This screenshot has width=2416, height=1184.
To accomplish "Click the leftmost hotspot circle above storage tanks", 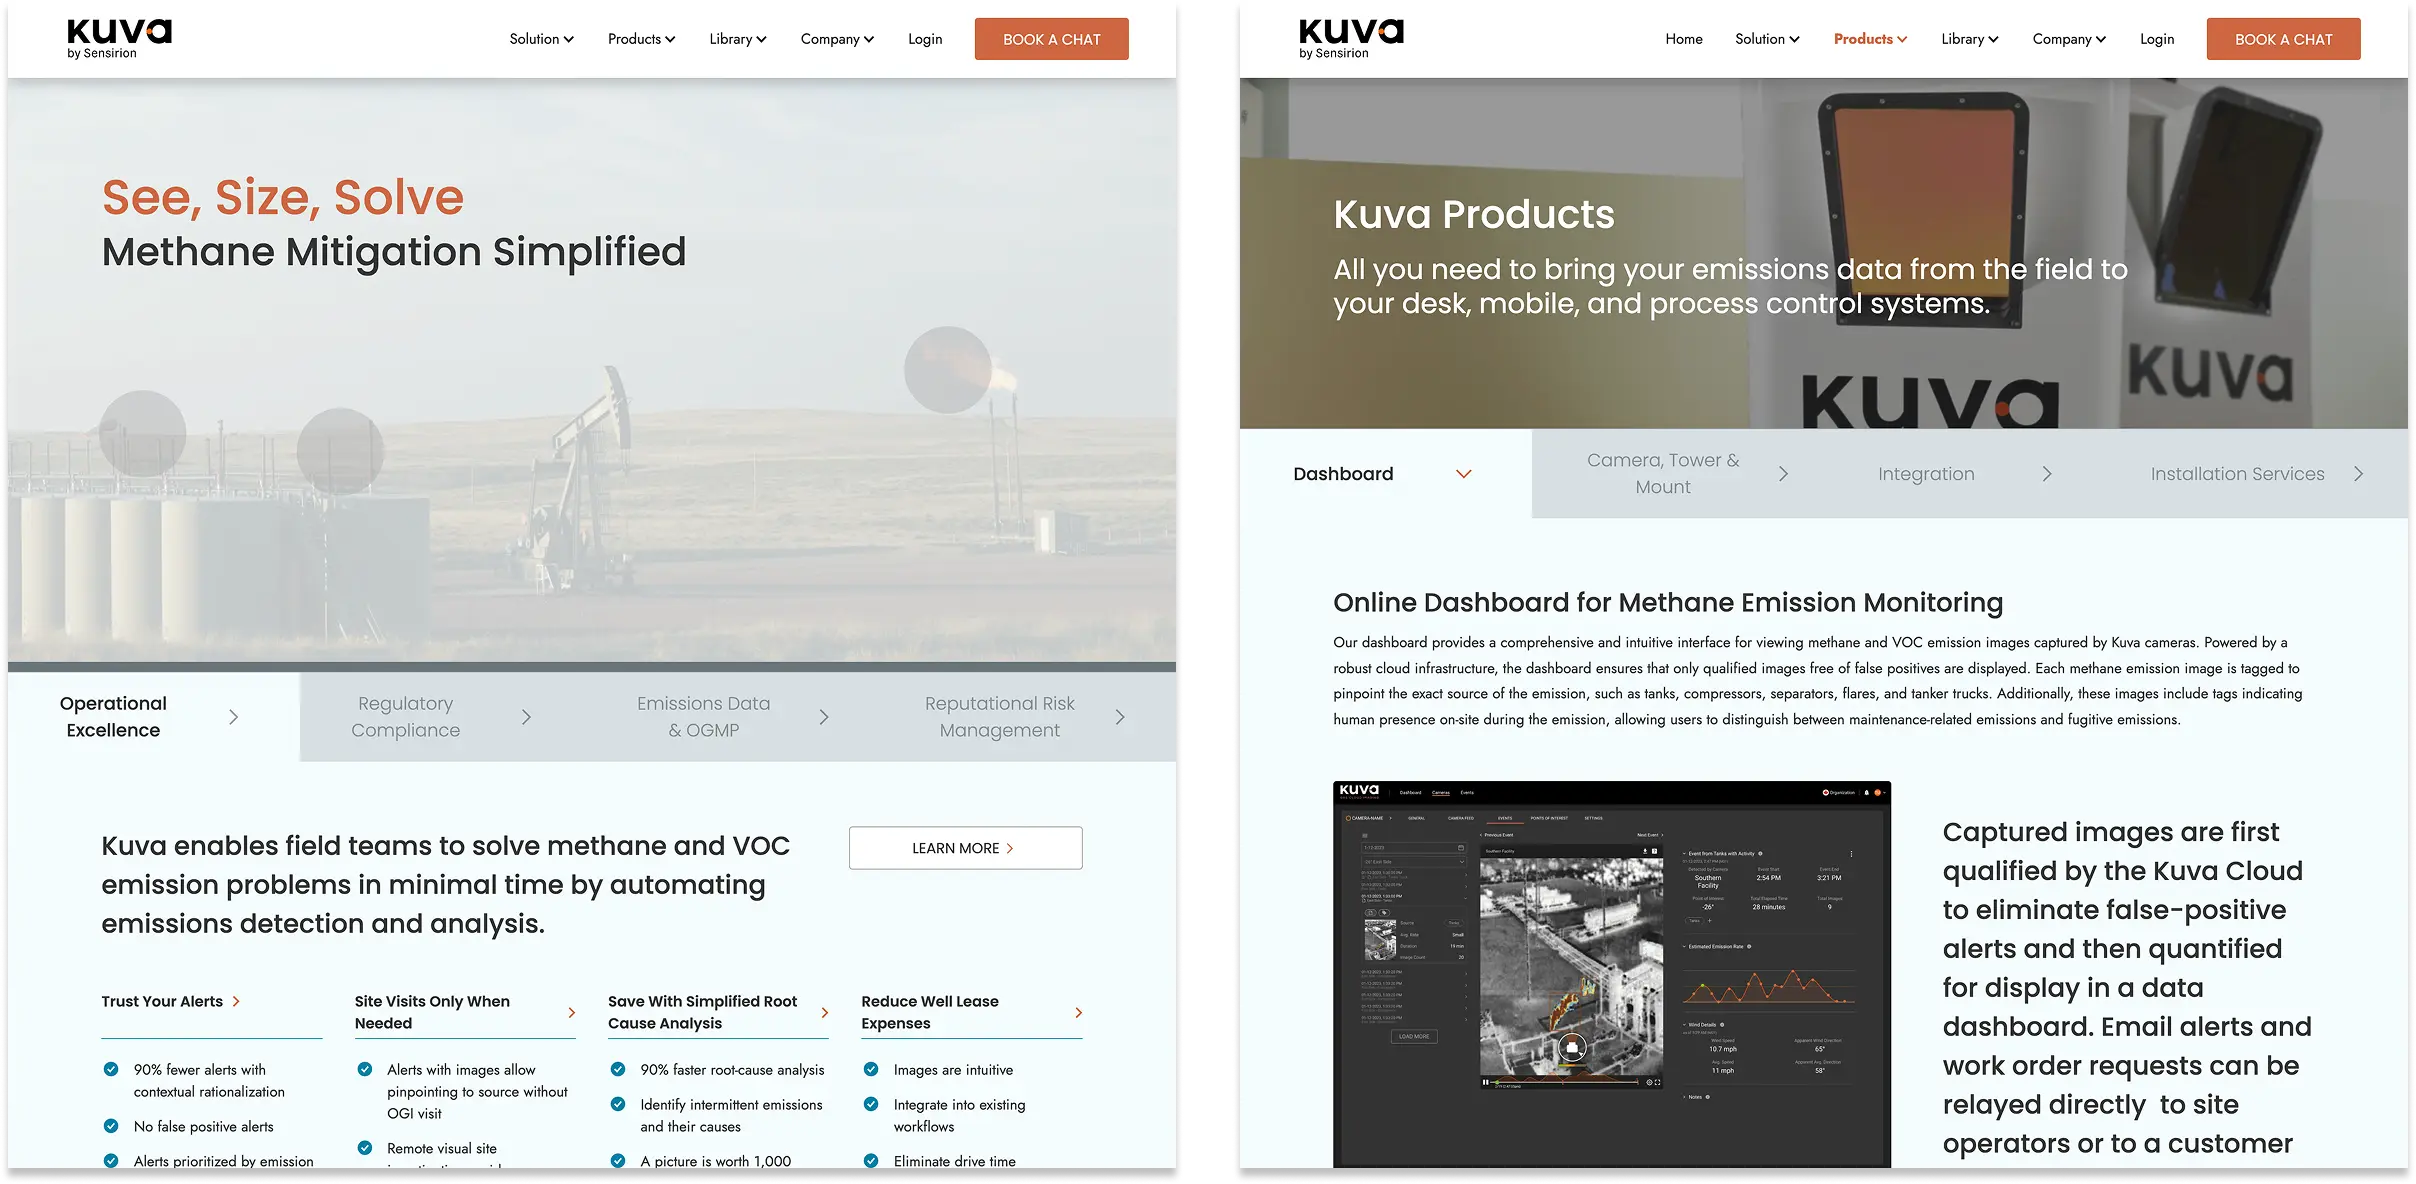I will point(143,433).
